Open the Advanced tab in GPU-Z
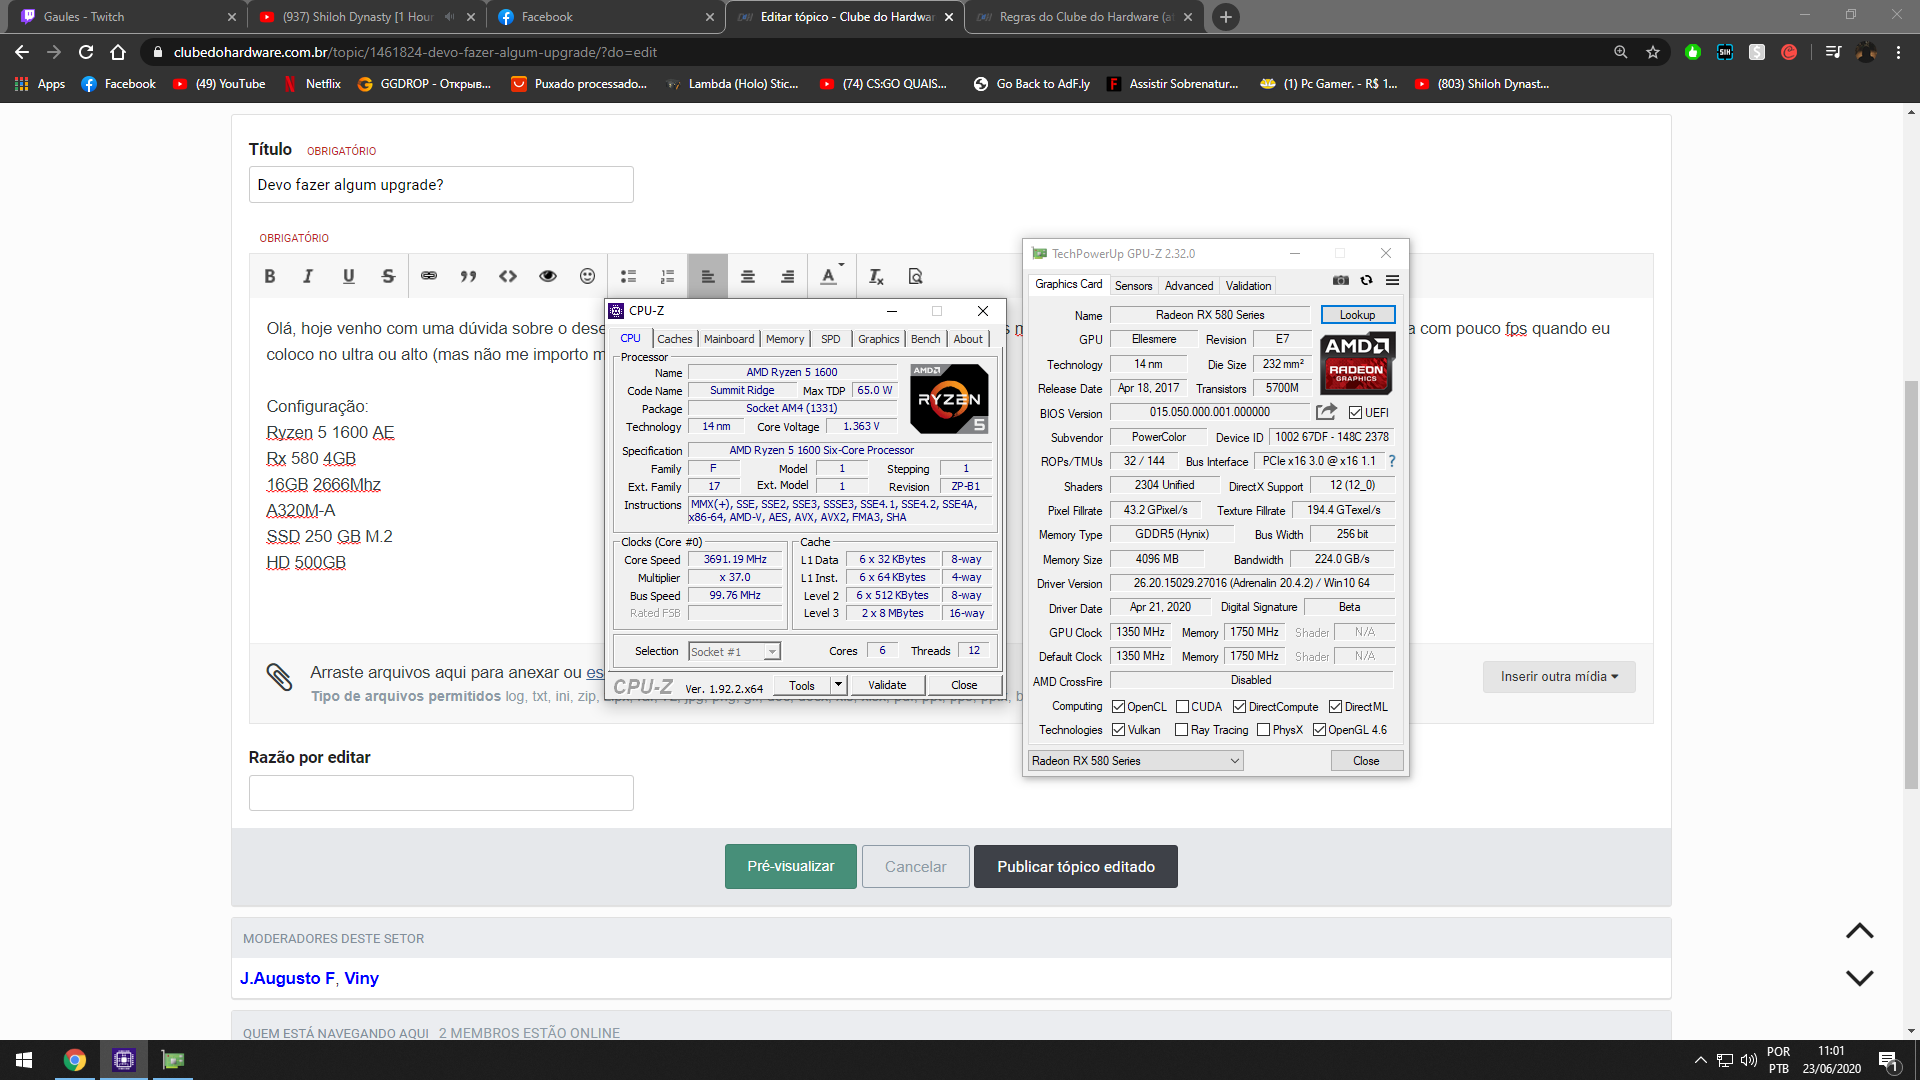This screenshot has height=1080, width=1920. (x=1189, y=286)
